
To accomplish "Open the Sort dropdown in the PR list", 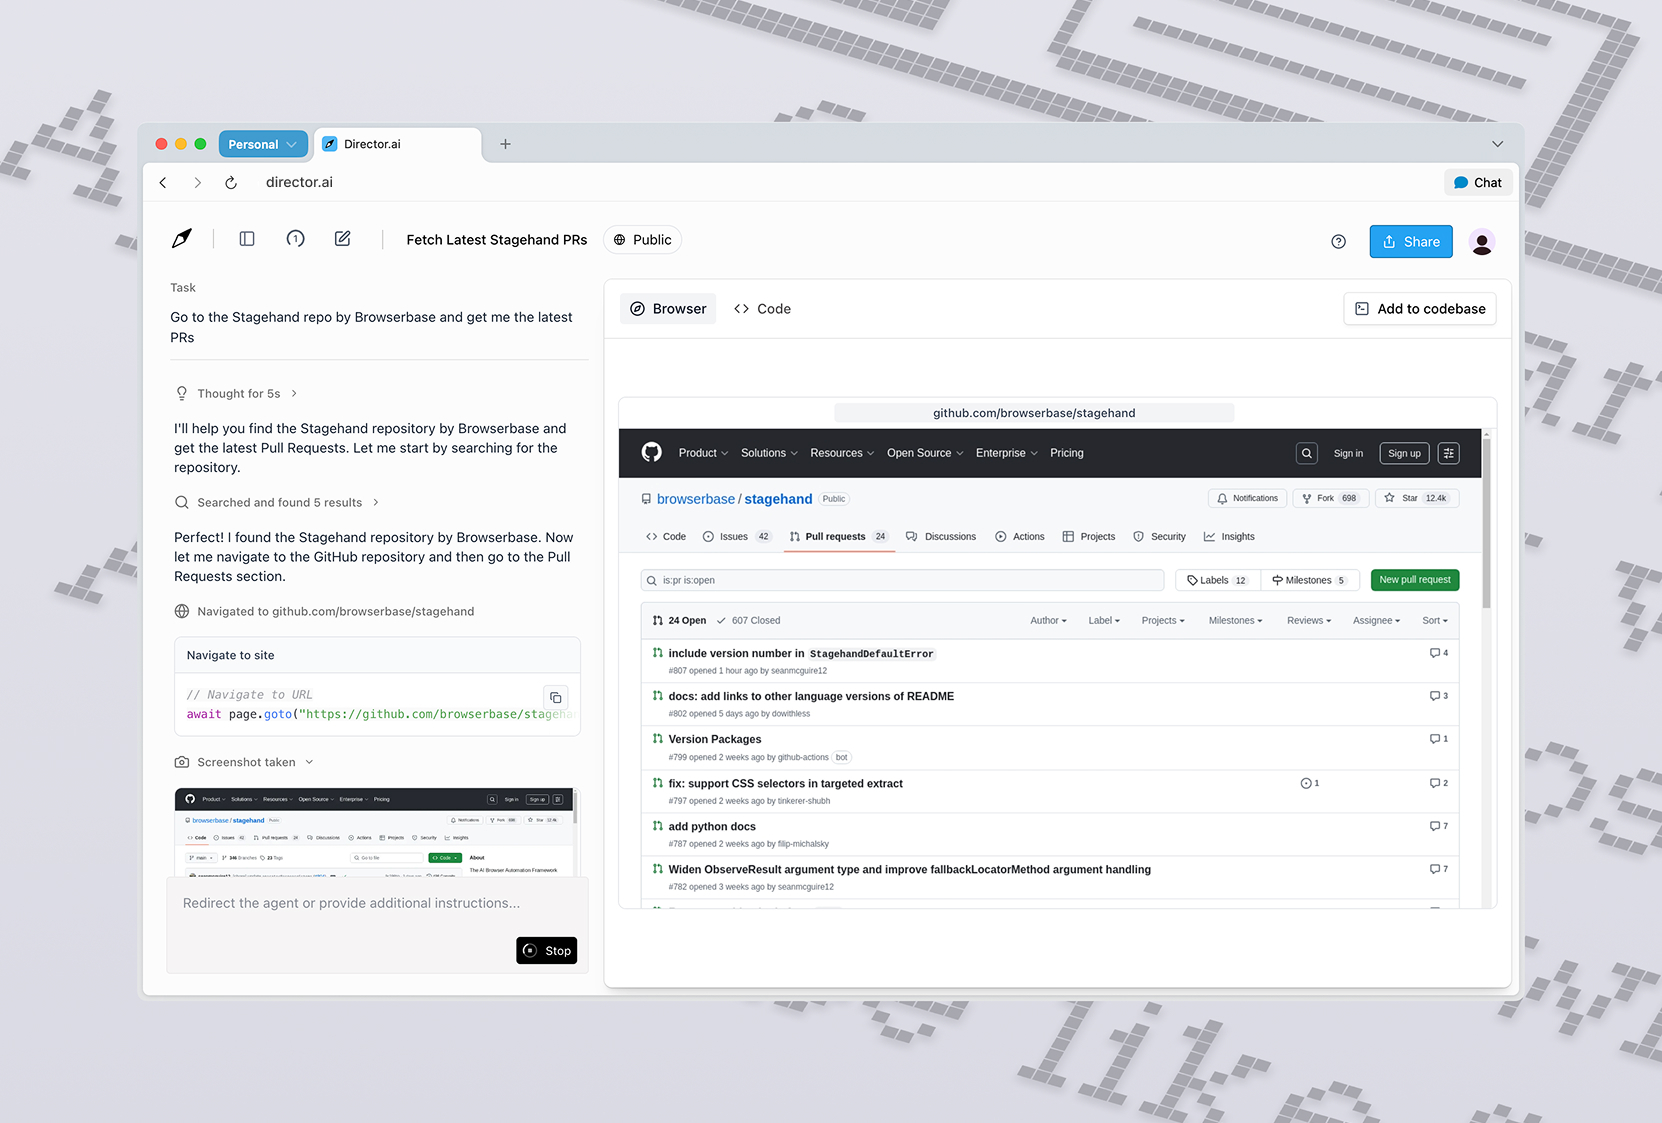I will (1434, 620).
